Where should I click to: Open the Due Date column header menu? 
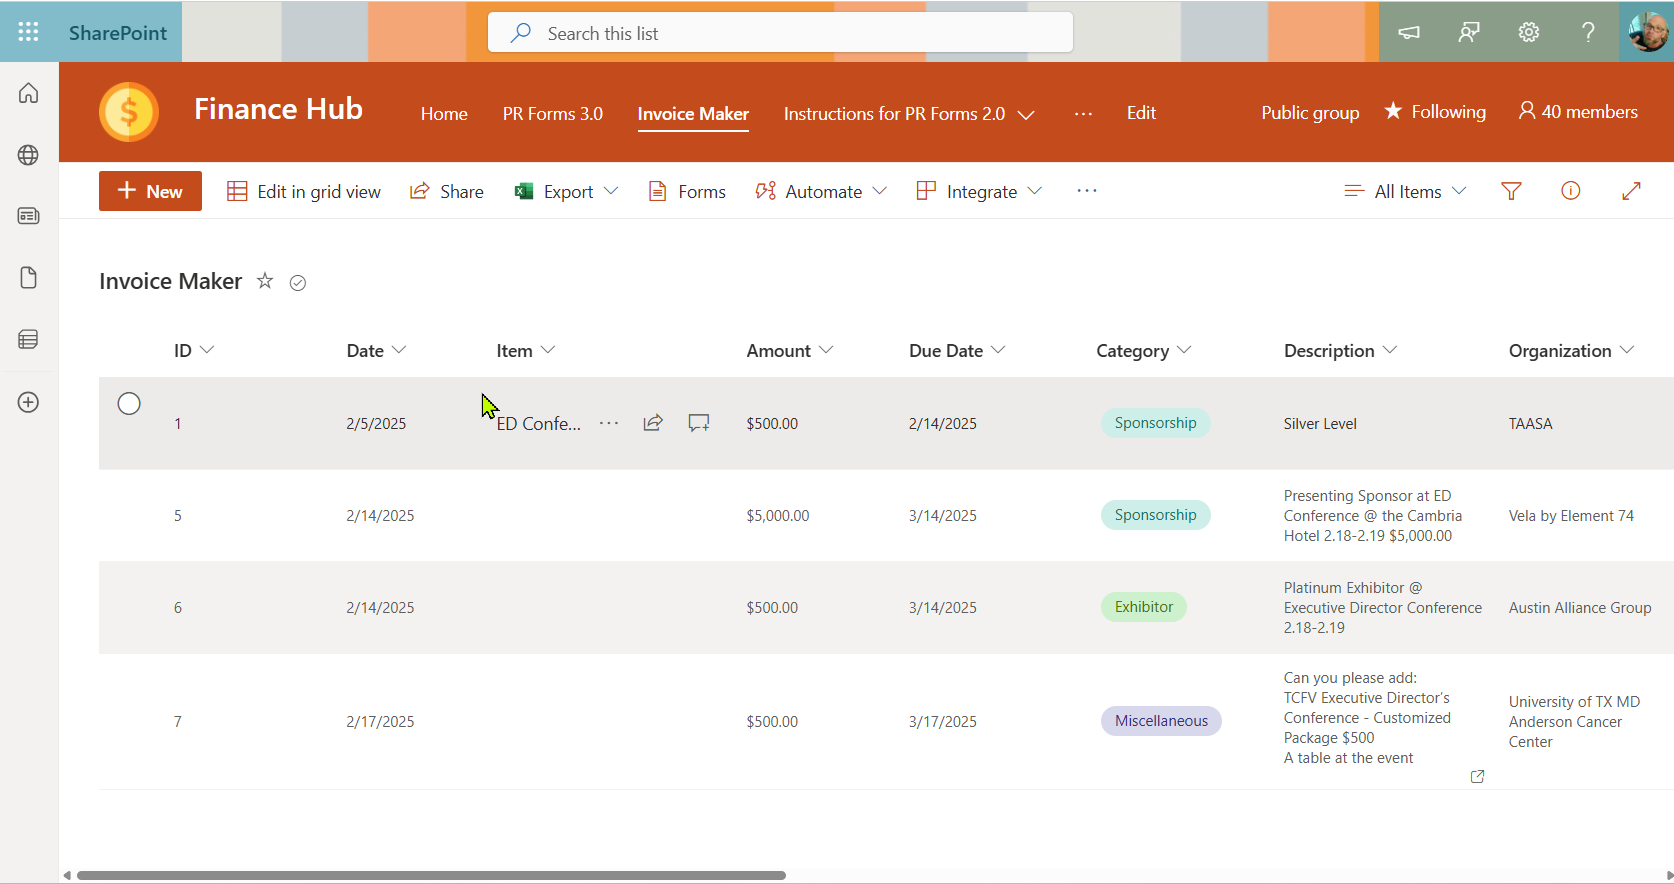tap(957, 350)
